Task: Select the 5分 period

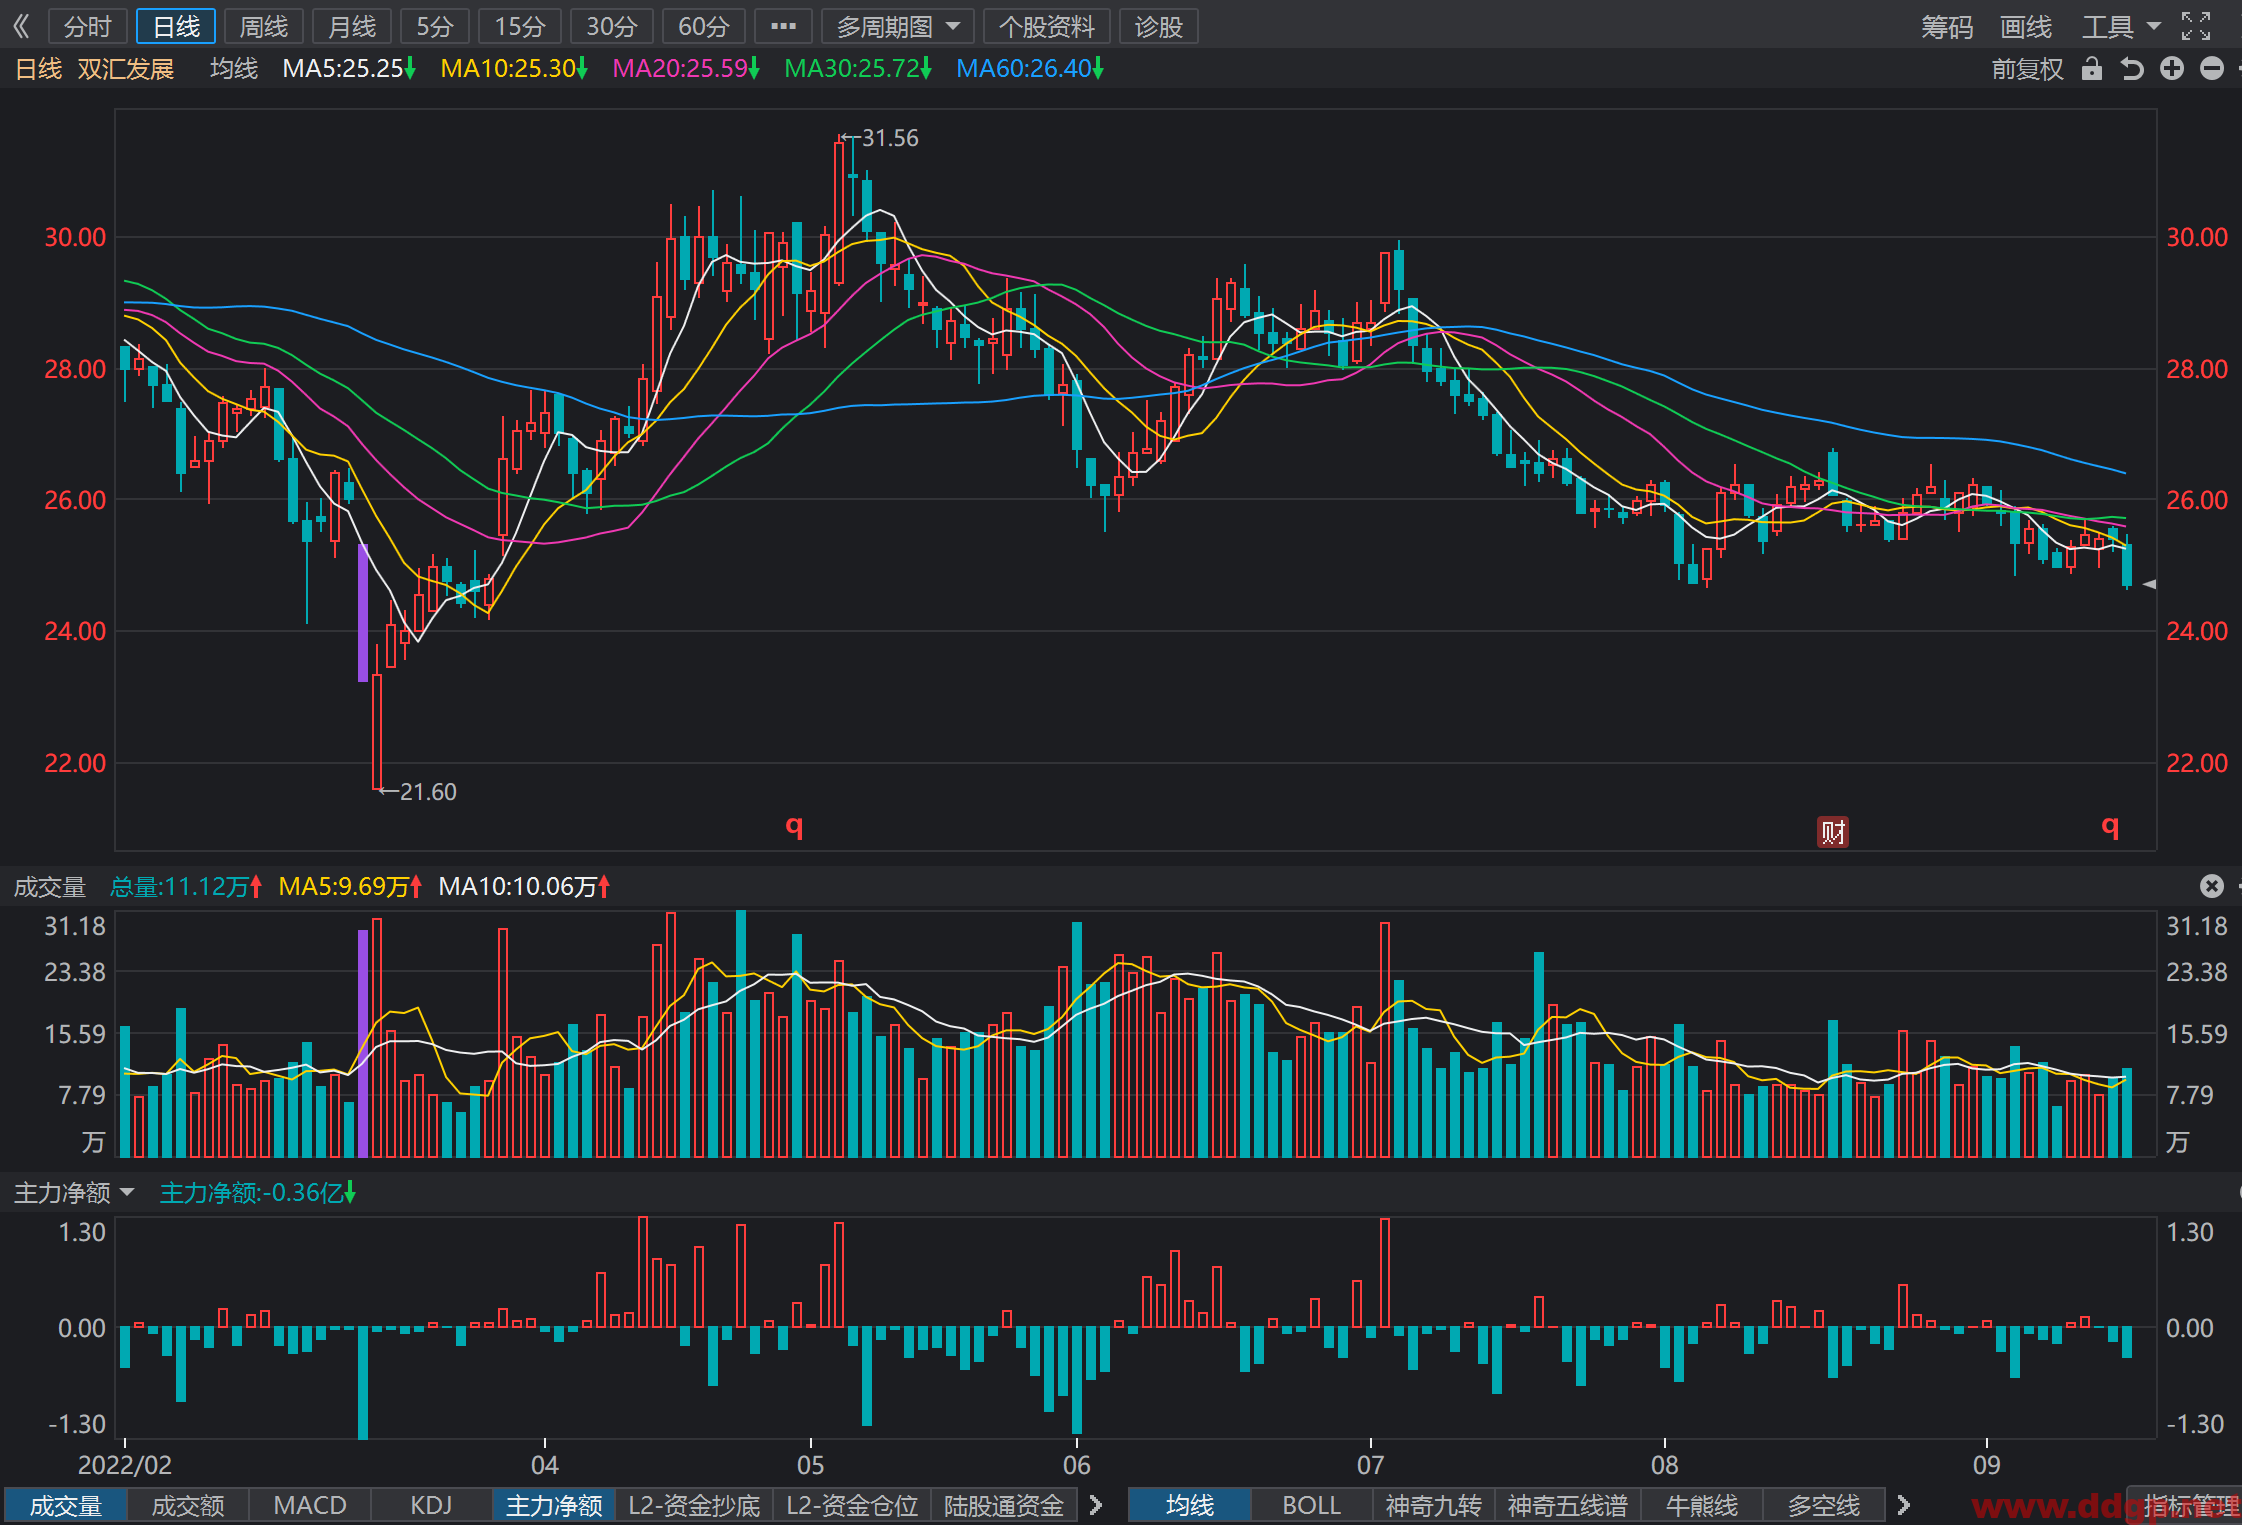Action: pyautogui.click(x=435, y=26)
